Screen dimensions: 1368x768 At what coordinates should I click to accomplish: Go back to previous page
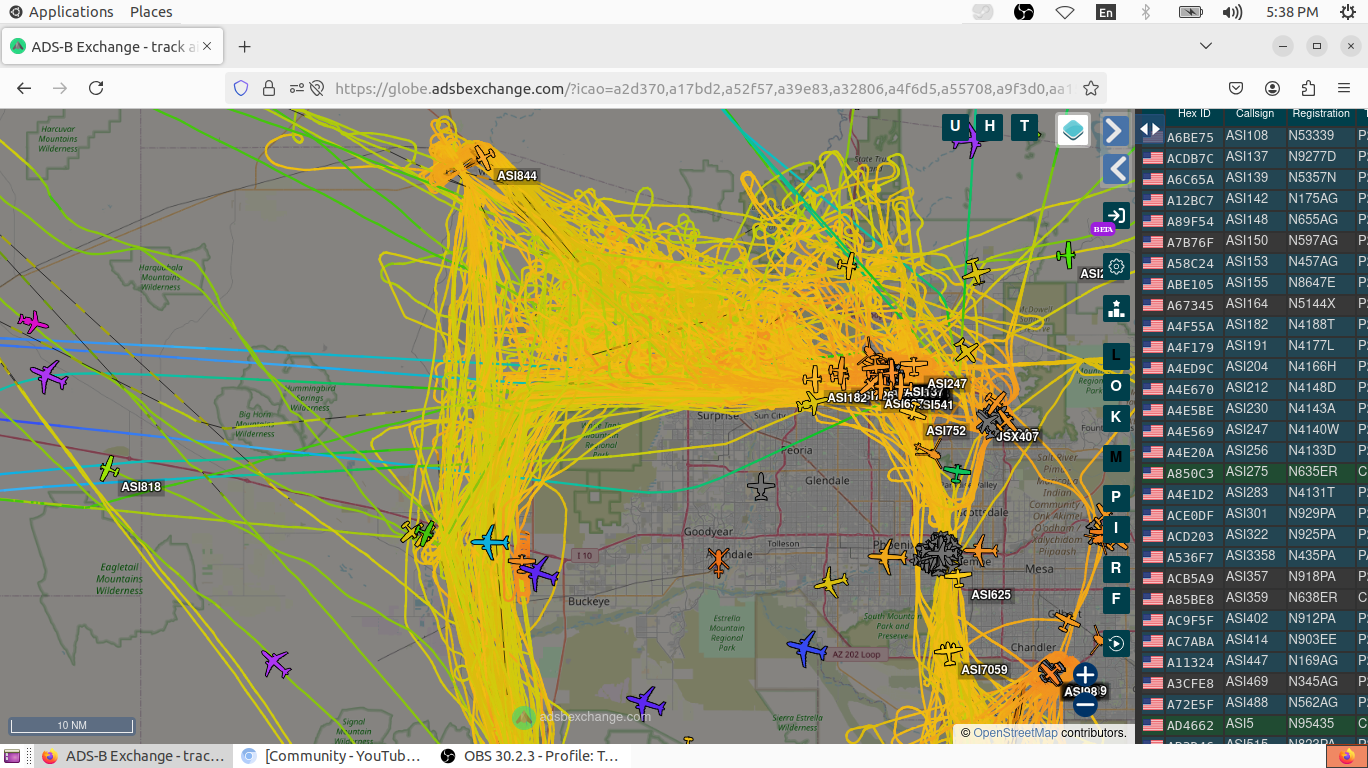24,88
